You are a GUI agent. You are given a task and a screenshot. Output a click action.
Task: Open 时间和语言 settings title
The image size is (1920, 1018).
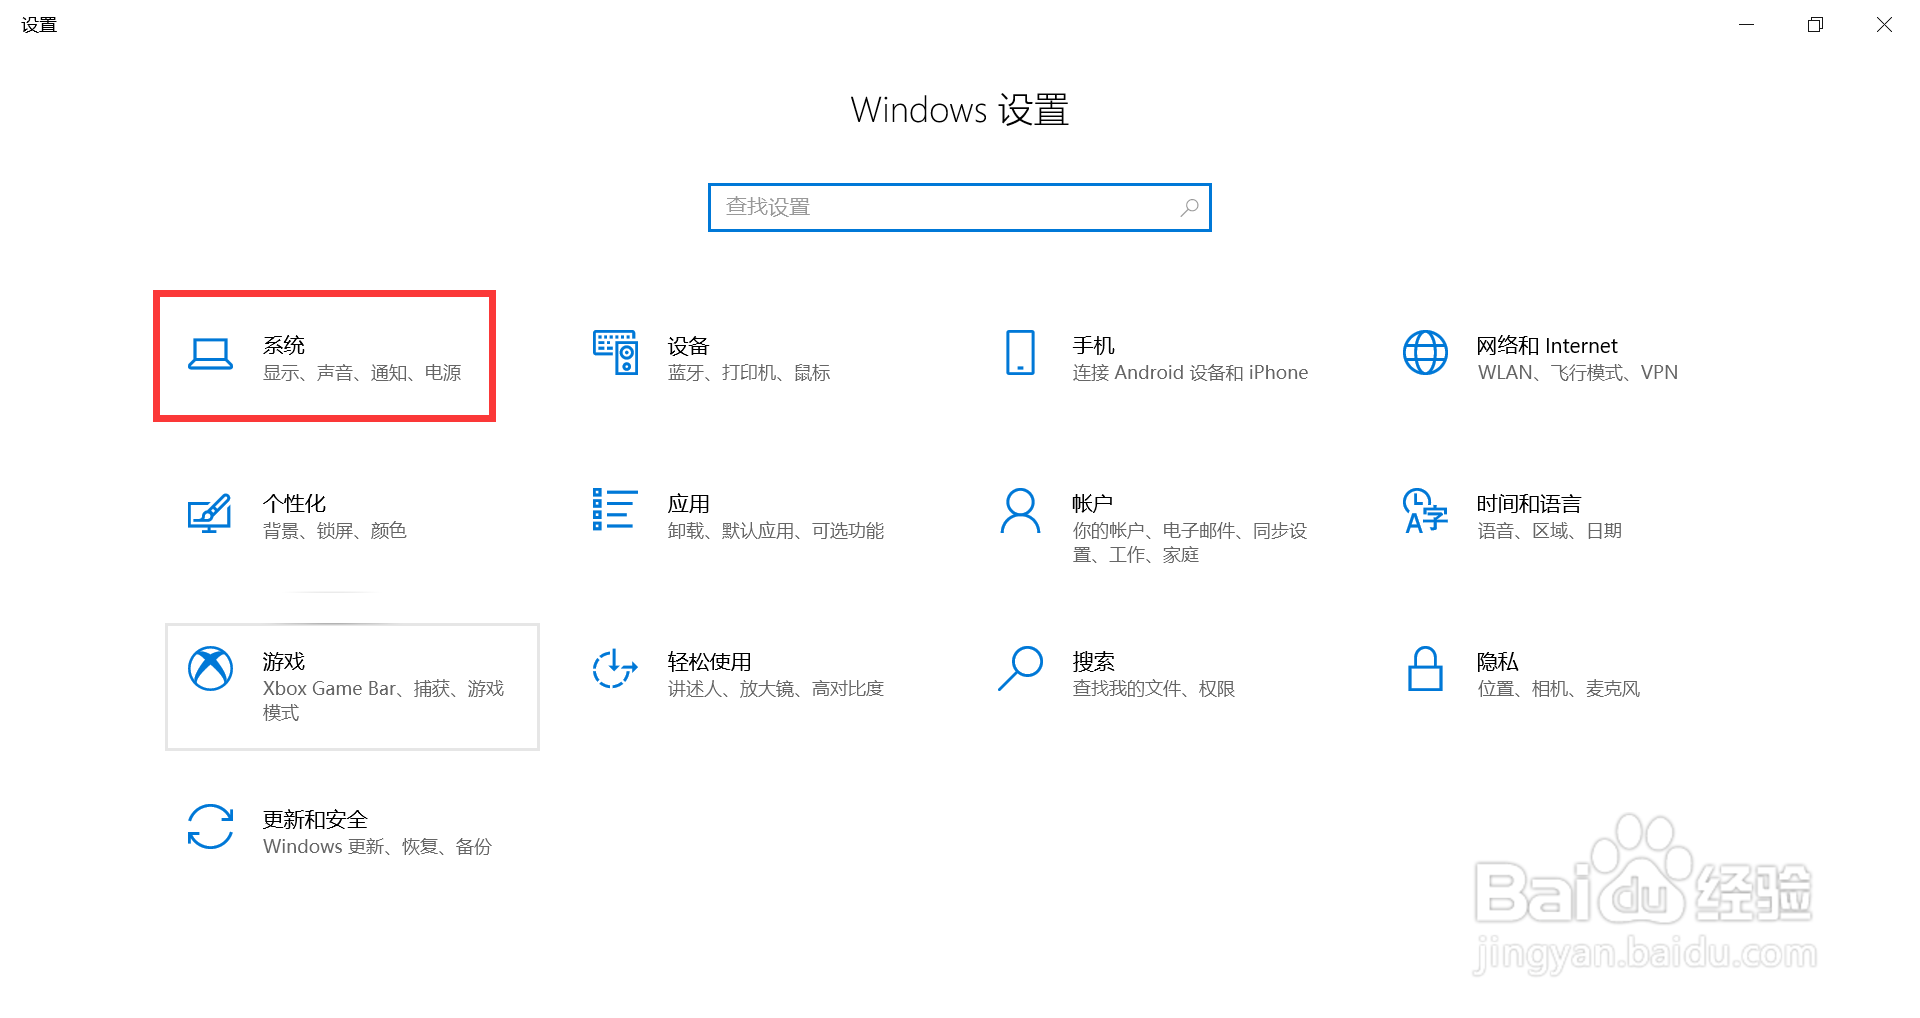click(x=1529, y=503)
